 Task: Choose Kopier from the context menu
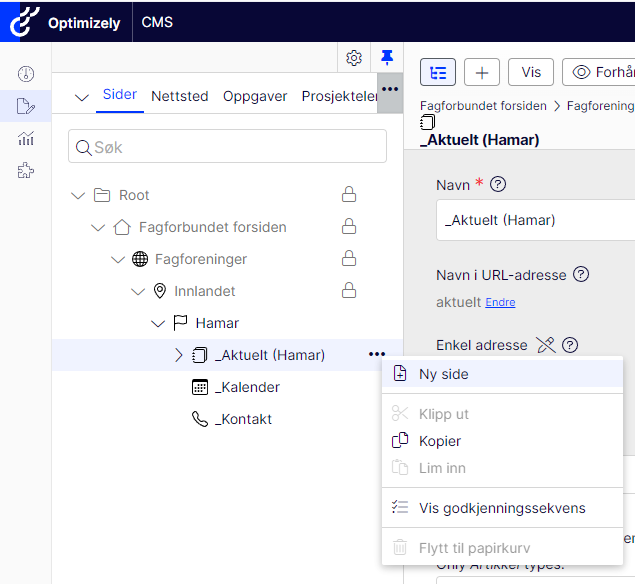[439, 441]
